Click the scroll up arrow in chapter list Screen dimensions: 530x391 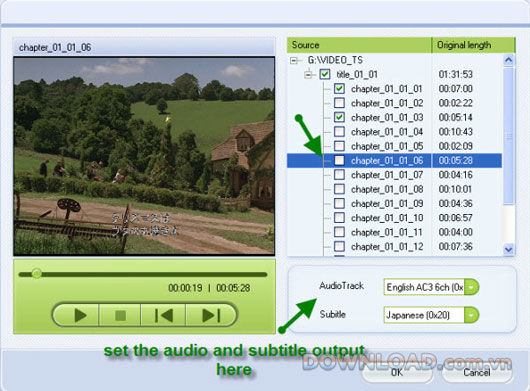(x=508, y=60)
